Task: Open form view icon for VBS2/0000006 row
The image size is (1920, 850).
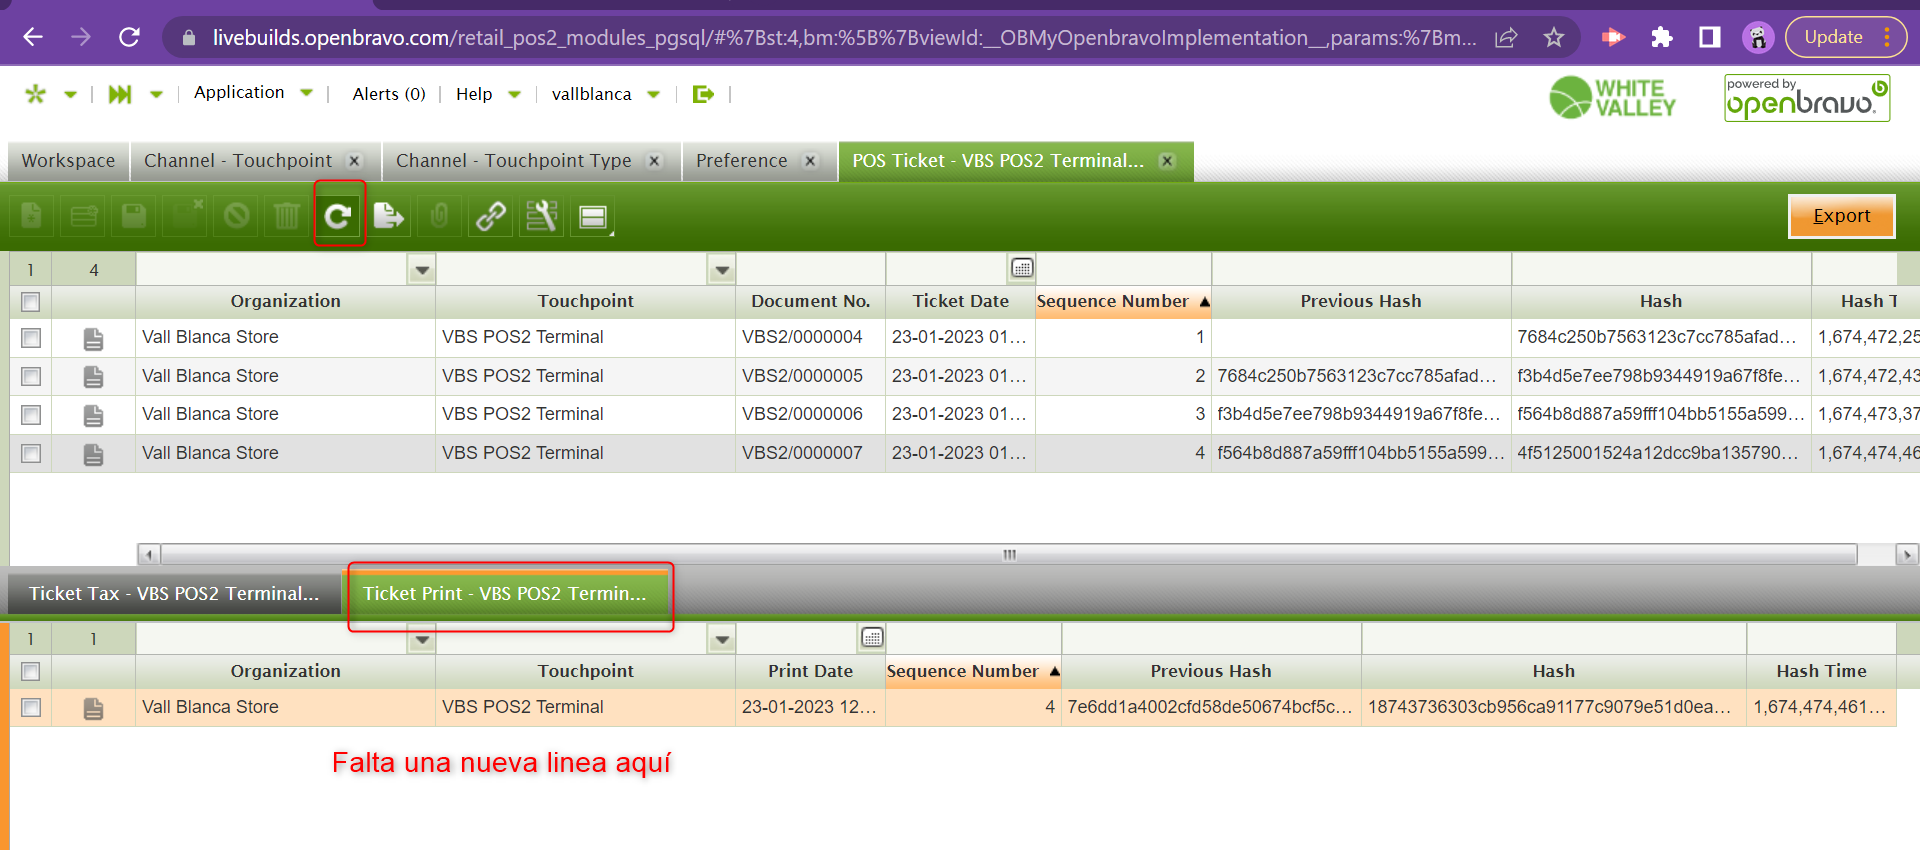Action: pyautogui.click(x=93, y=415)
